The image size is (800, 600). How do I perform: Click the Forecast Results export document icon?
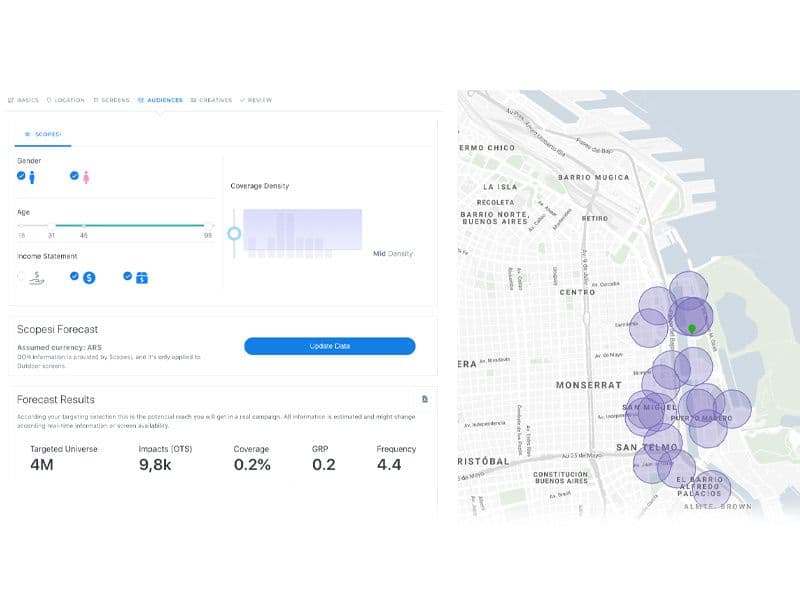(425, 399)
